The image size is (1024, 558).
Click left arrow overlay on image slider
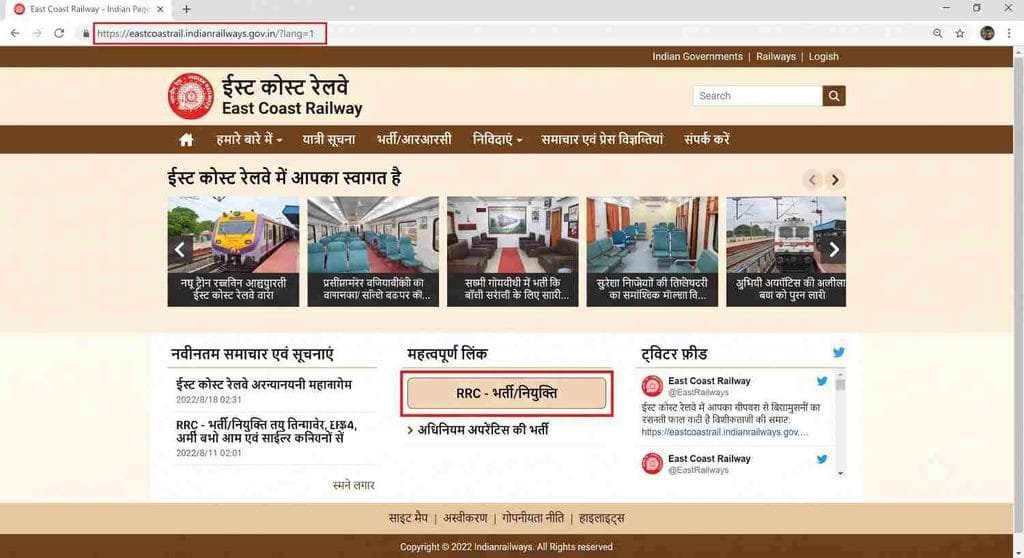pyautogui.click(x=180, y=250)
